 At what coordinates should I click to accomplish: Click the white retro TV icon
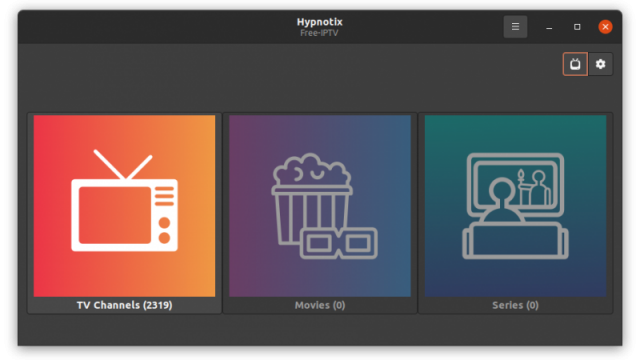point(124,200)
